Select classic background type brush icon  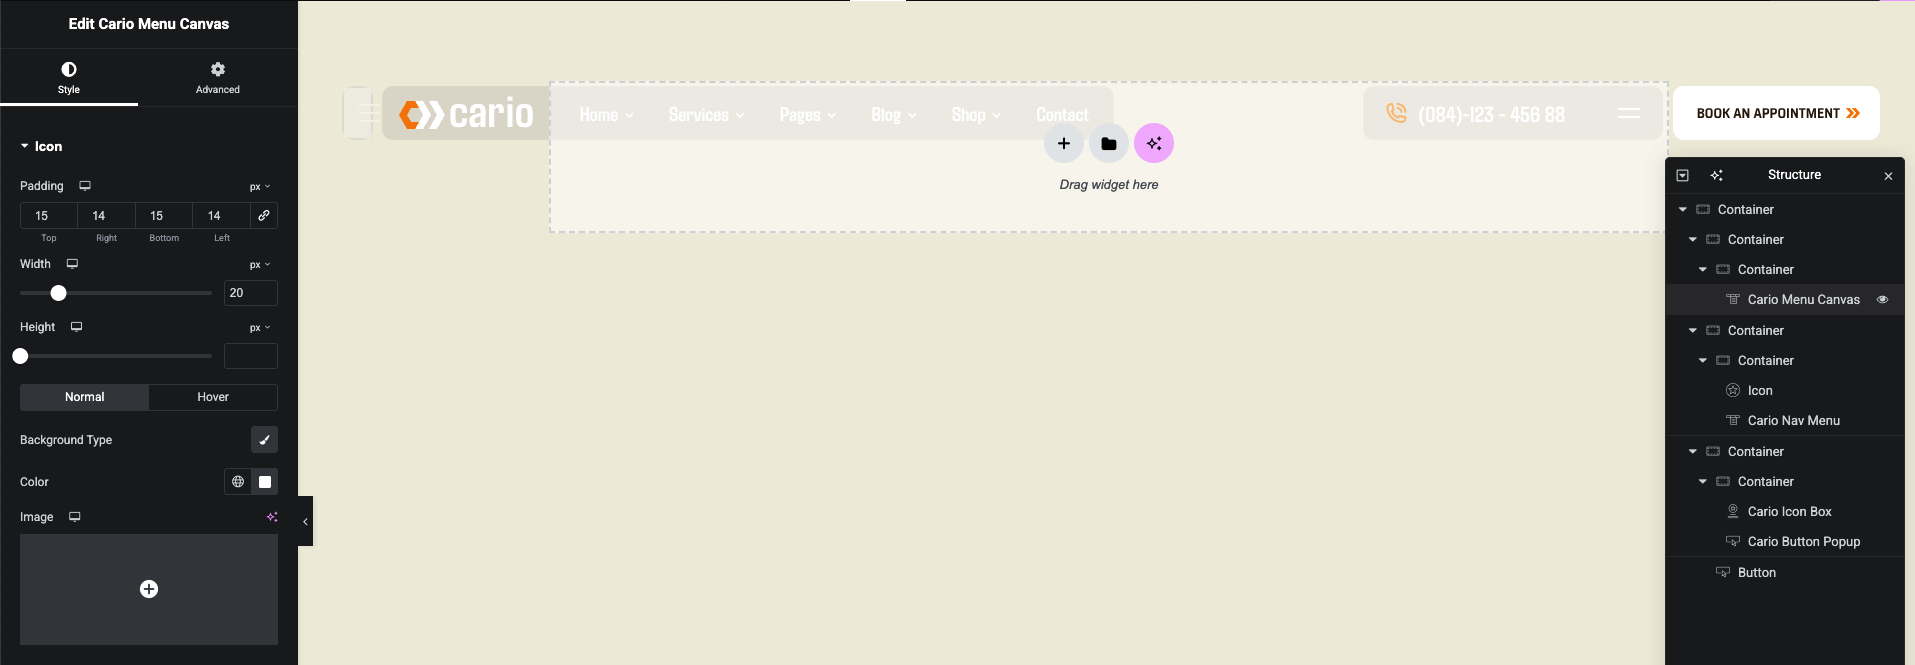(264, 440)
